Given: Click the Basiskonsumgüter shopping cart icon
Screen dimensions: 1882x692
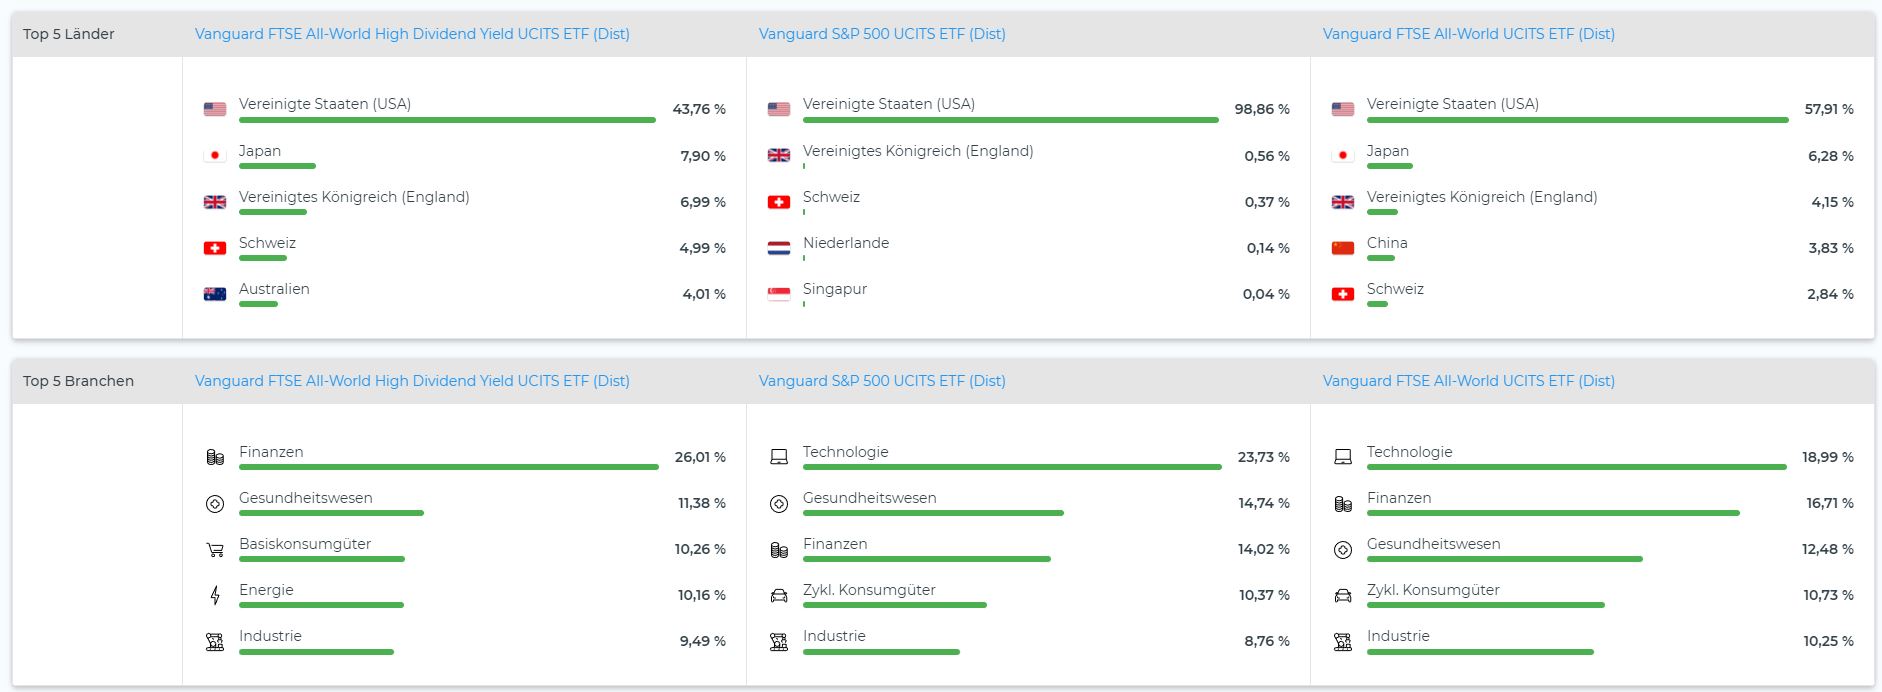Looking at the screenshot, I should point(215,550).
